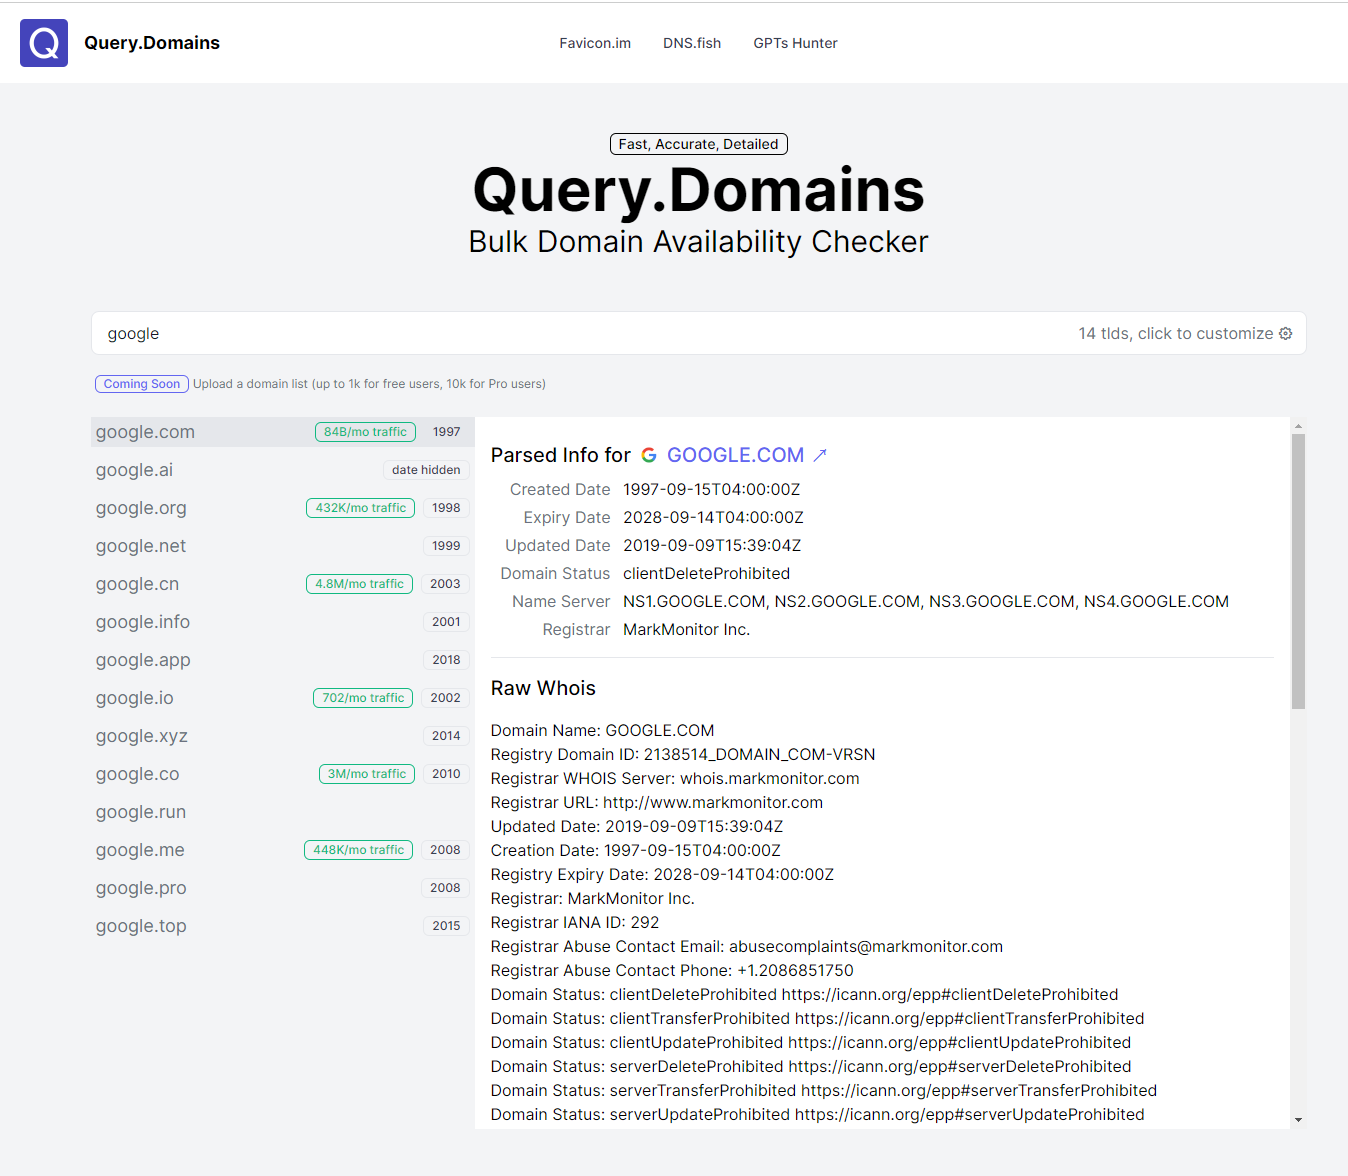
Task: Click the 432K/mo traffic badge
Action: (361, 508)
